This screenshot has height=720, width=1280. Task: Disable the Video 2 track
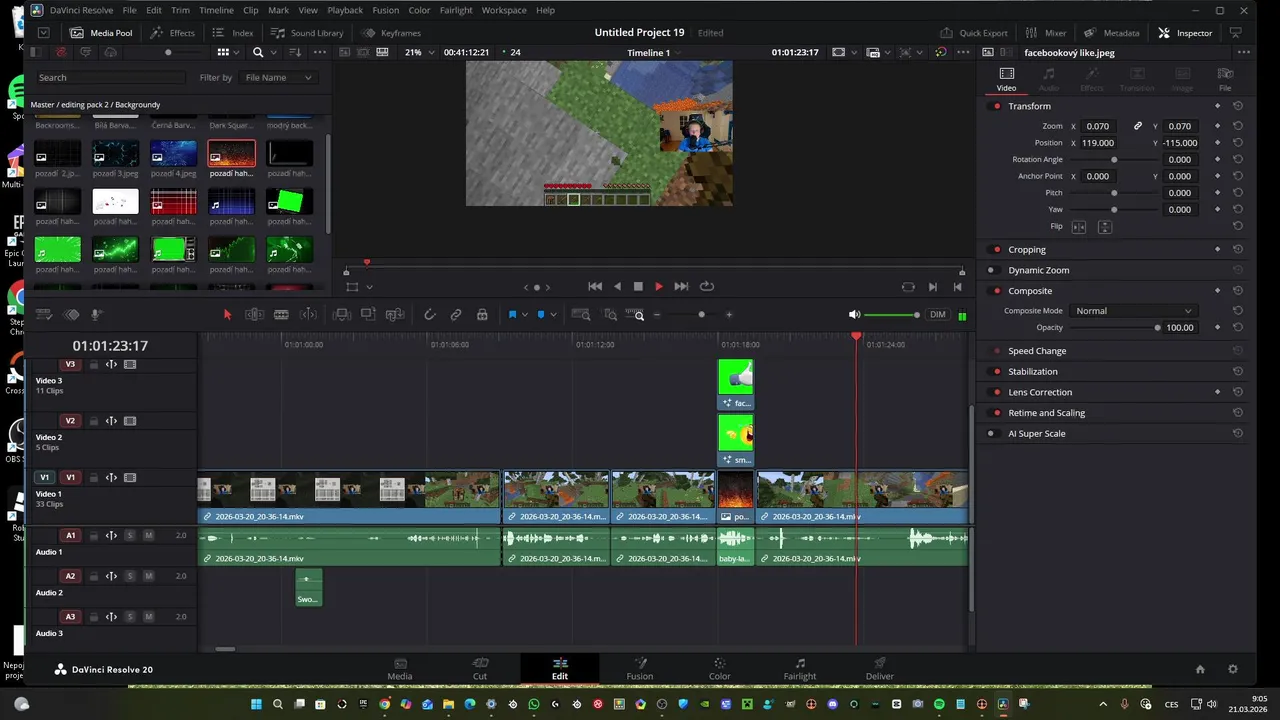130,421
